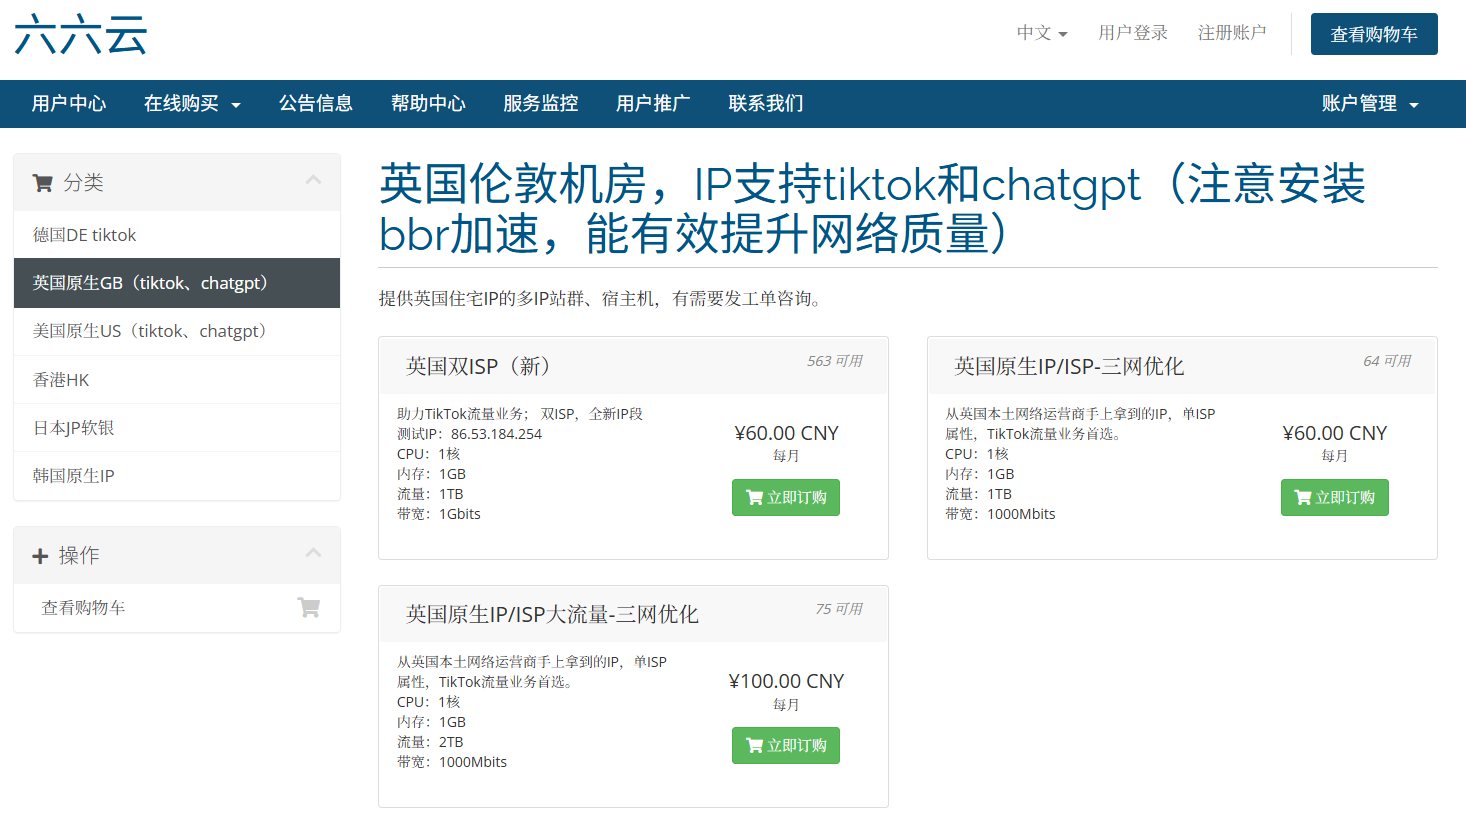This screenshot has width=1466, height=825.
Task: Click the cart icon on 英国双ISP 立即订购 button
Action: point(756,497)
